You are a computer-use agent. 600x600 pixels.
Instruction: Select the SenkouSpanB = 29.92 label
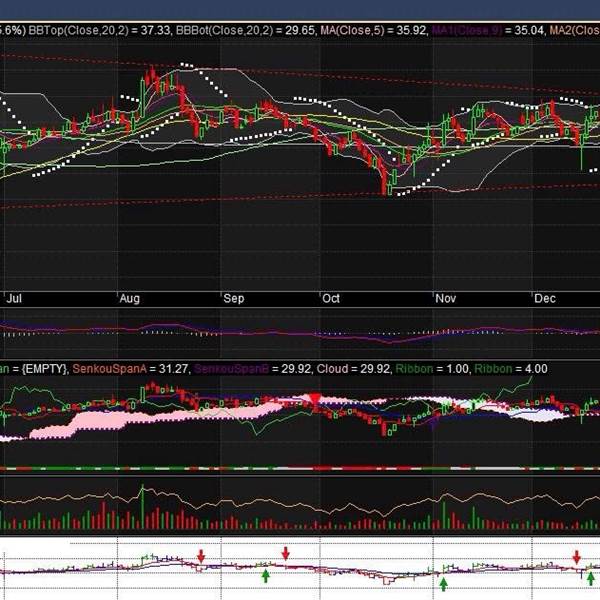253,369
